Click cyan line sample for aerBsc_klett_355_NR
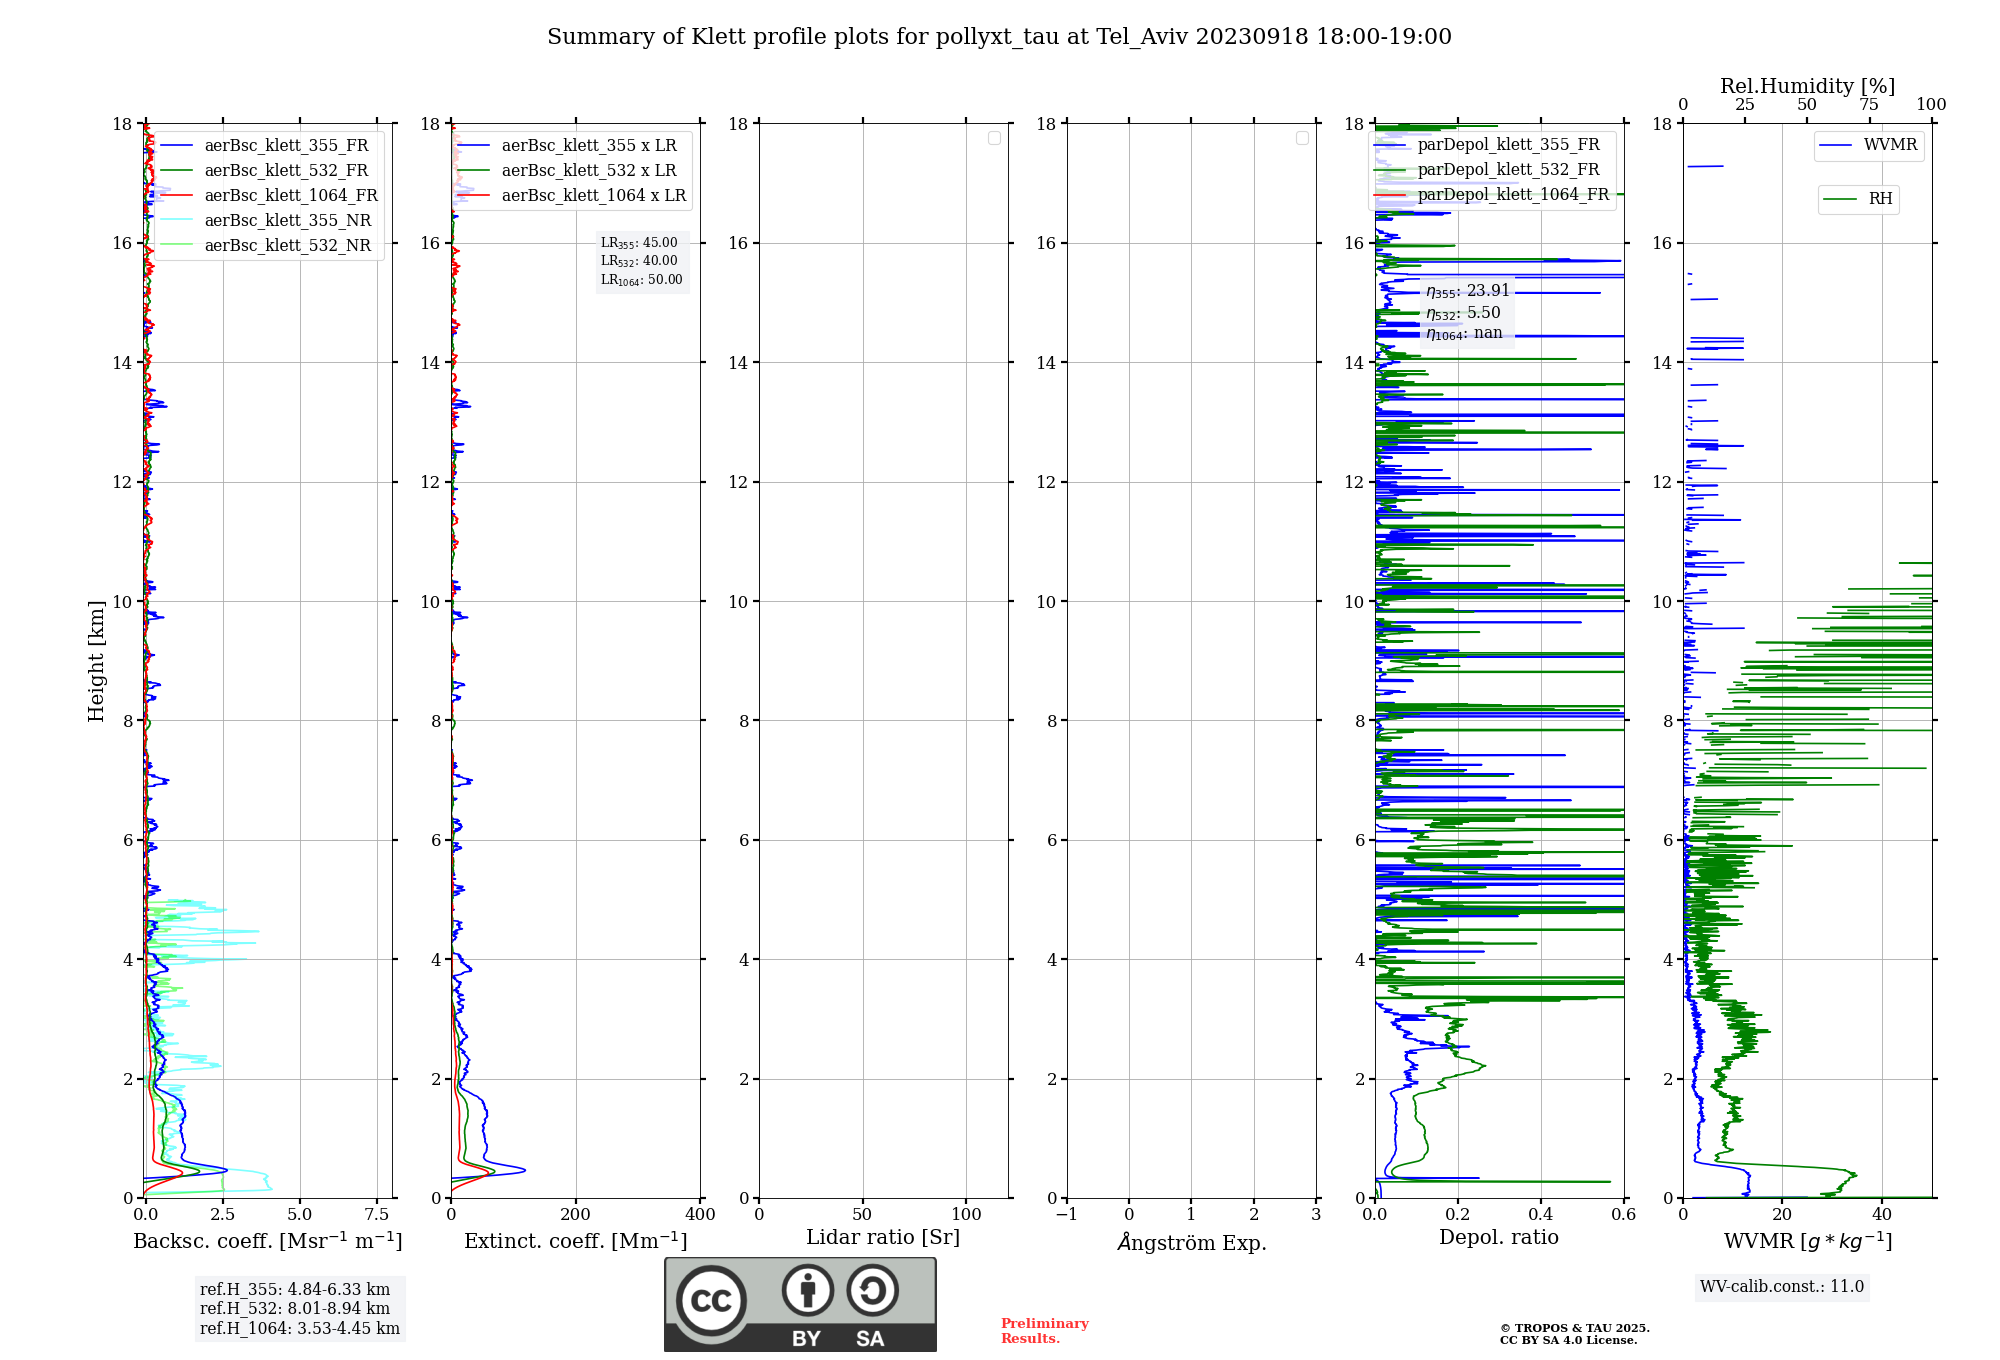The image size is (2000, 1360). (x=177, y=220)
